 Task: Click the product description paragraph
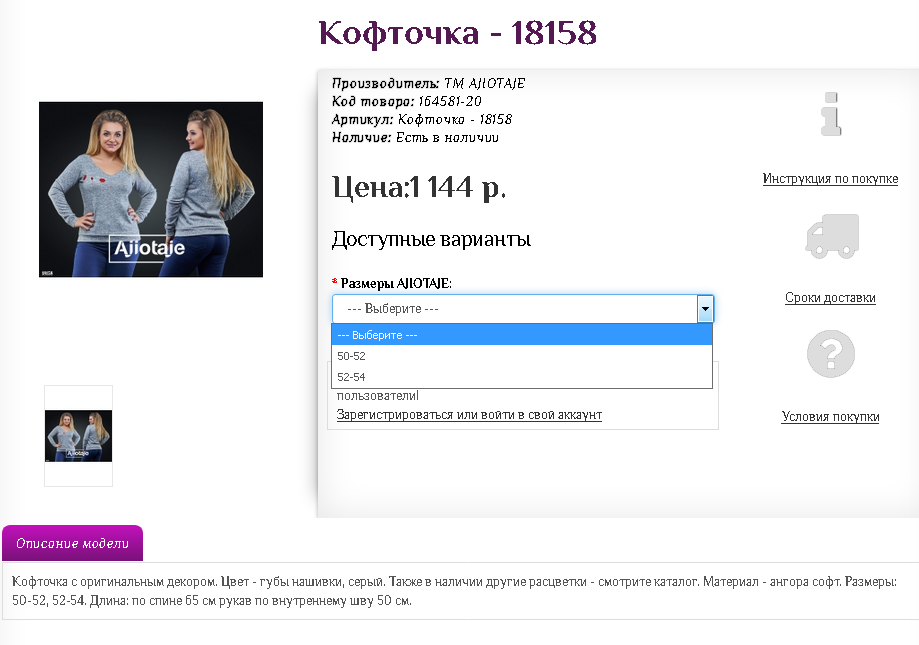point(454,591)
